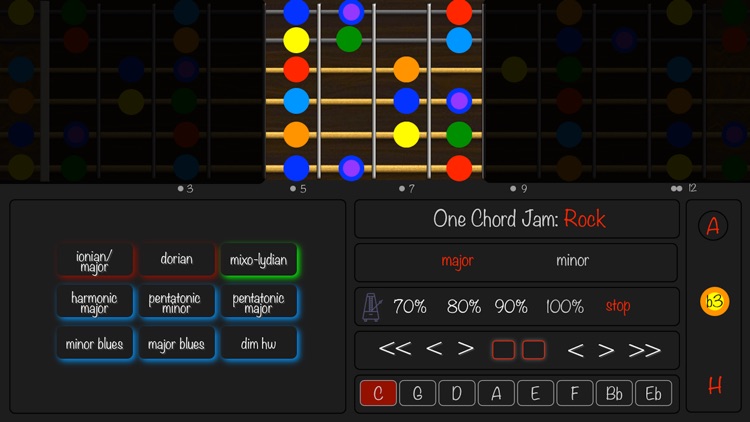Select key Bb

(614, 393)
